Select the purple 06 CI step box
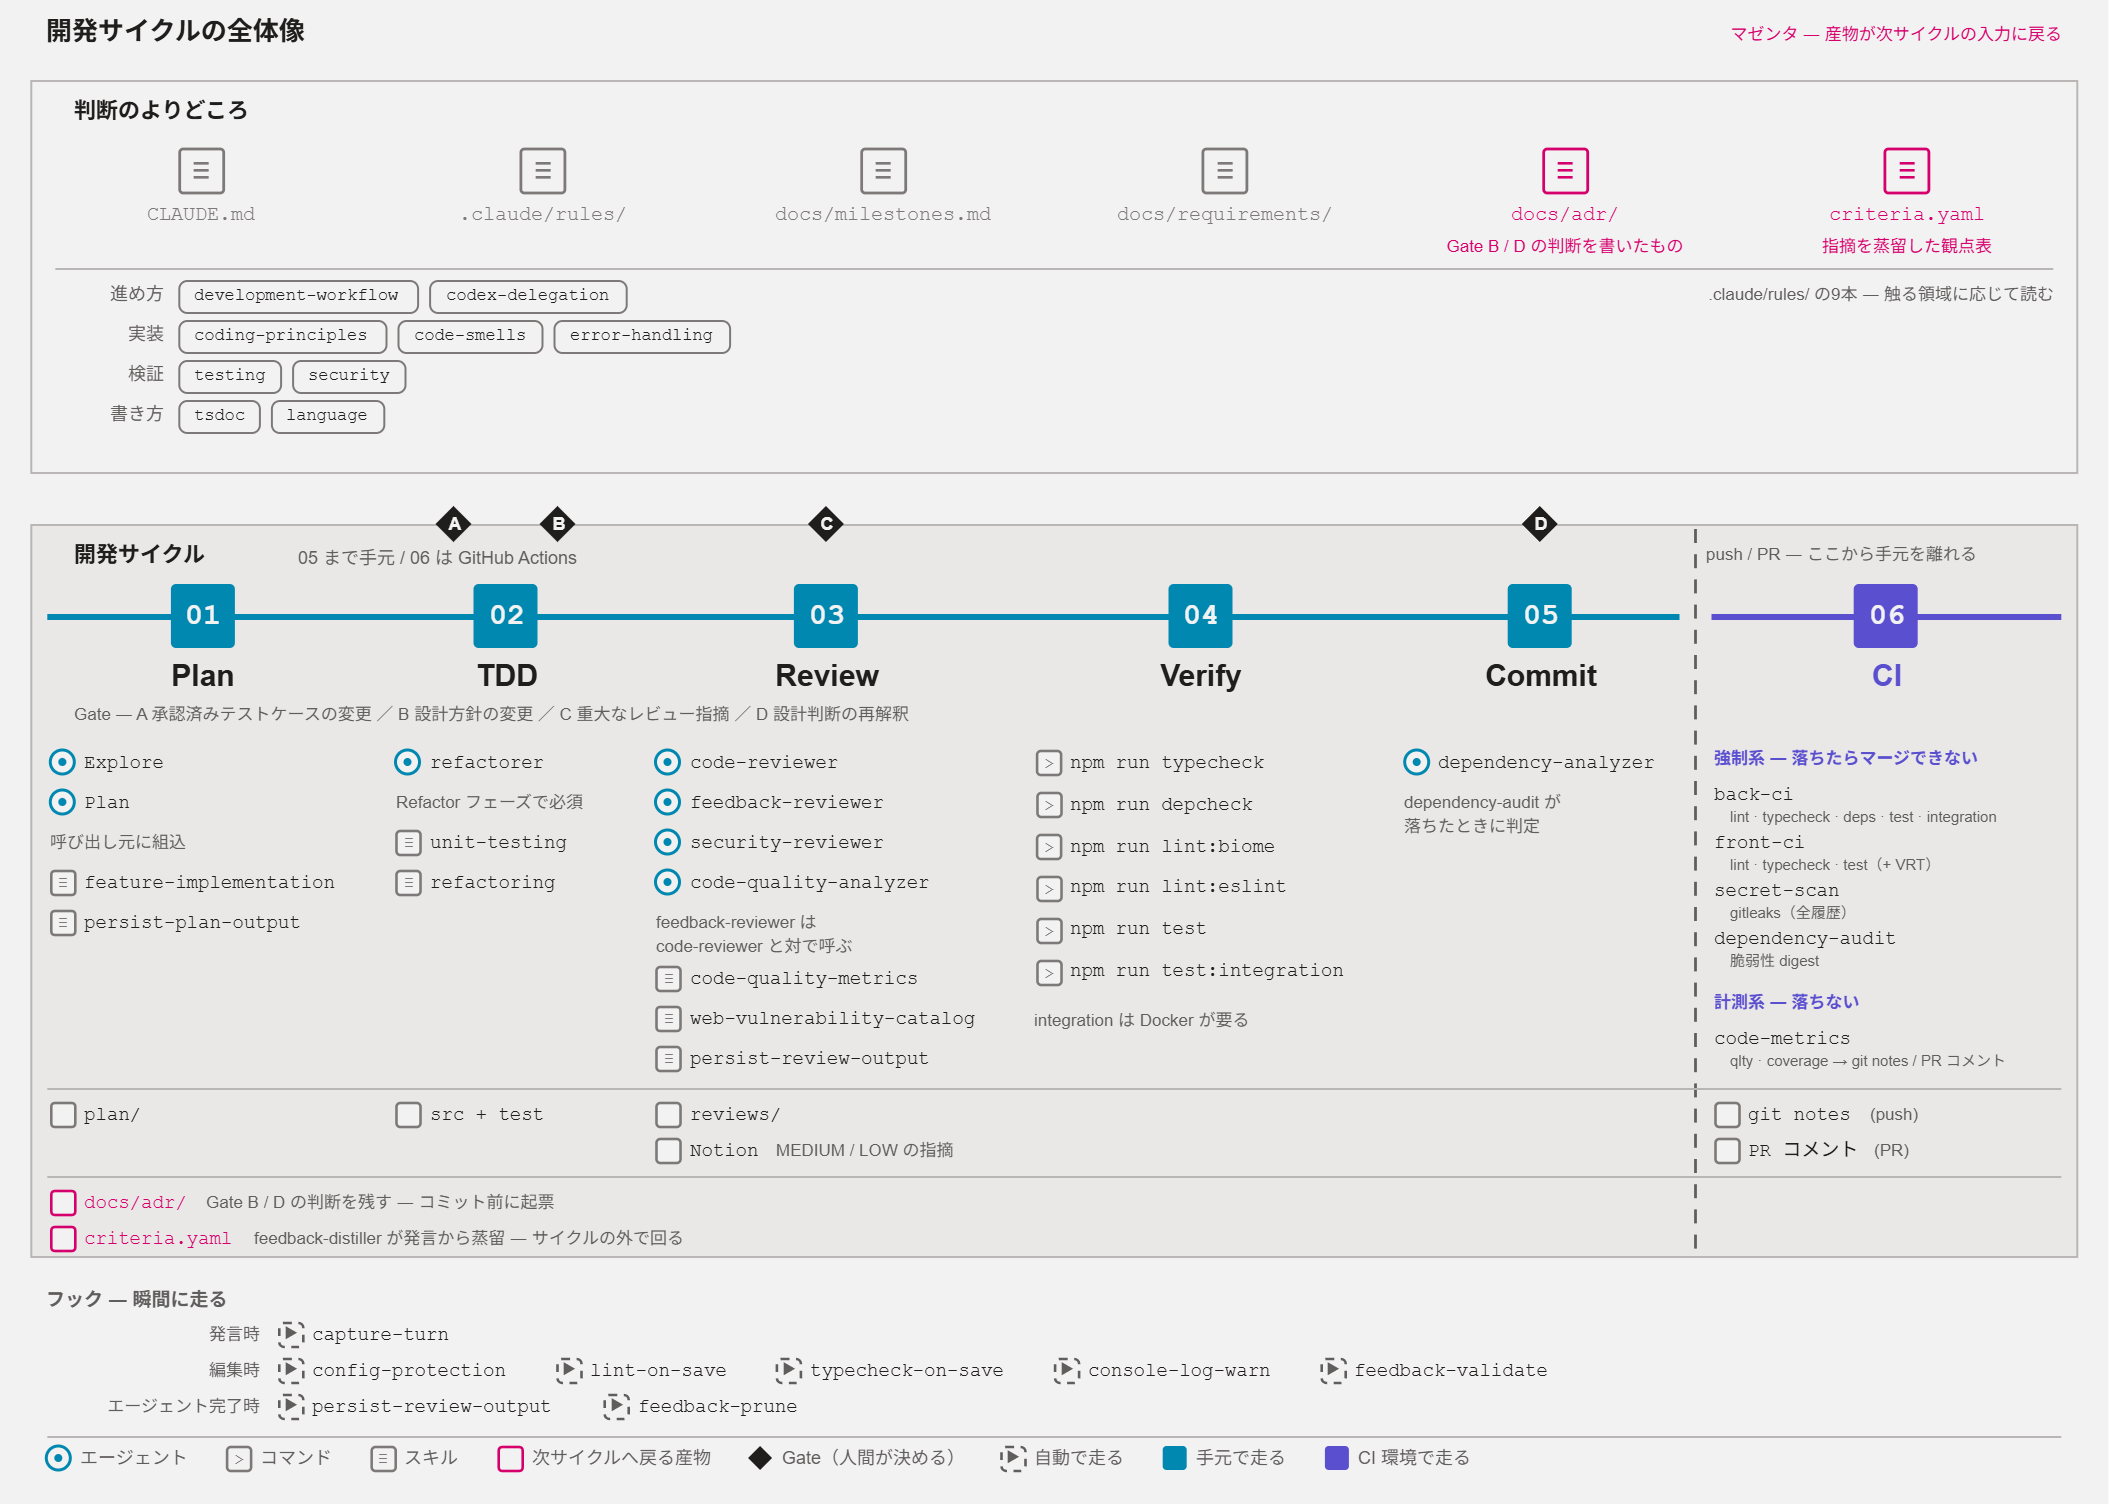 click(1886, 616)
